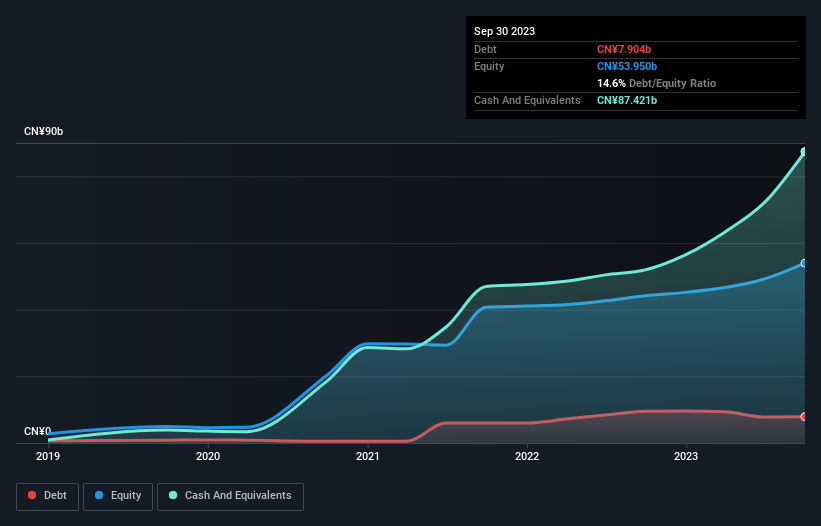
Task: Click the red Debt endpoint marker
Action: [804, 417]
